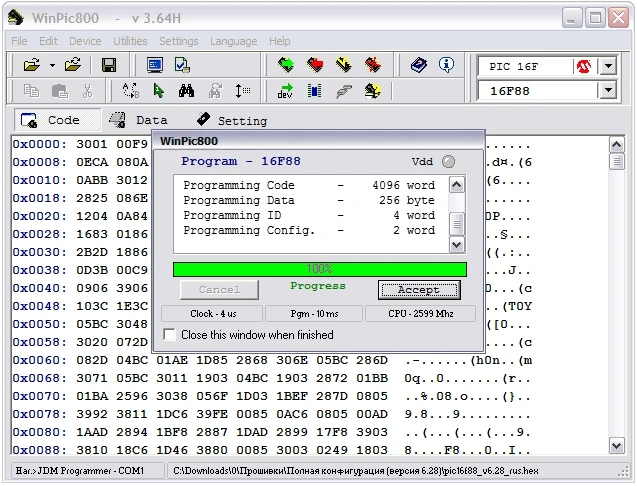The width and height of the screenshot is (637, 486).
Task: Click the binoculars Find icon
Action: (x=186, y=91)
